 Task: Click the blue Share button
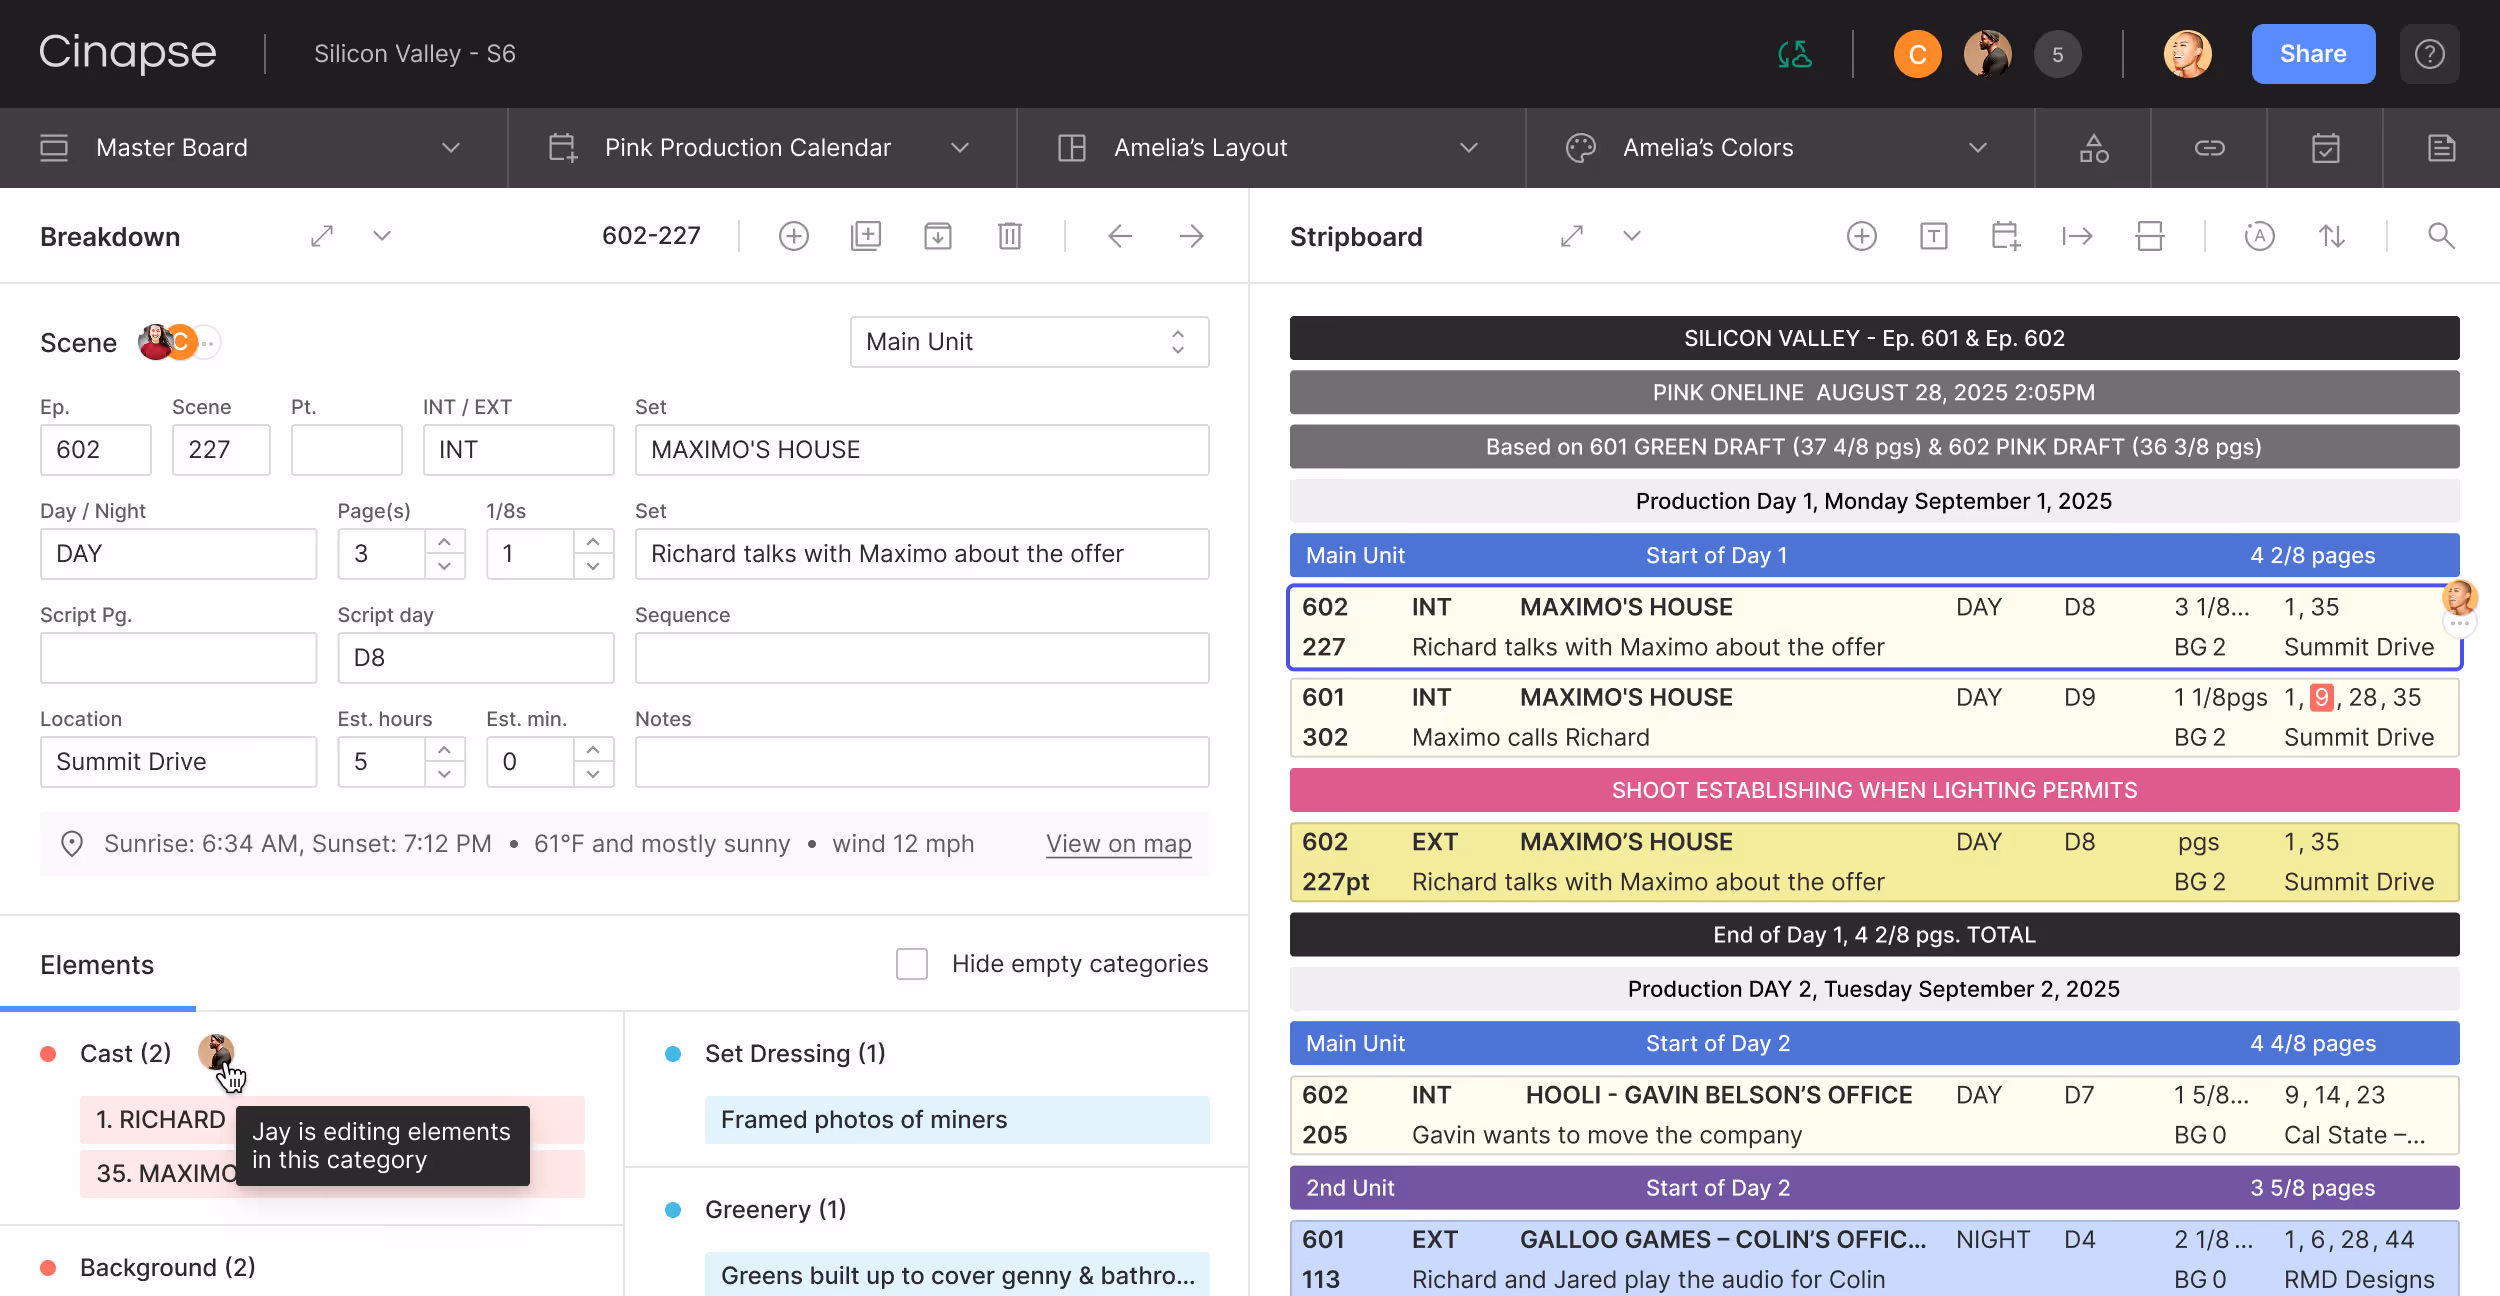point(2312,54)
